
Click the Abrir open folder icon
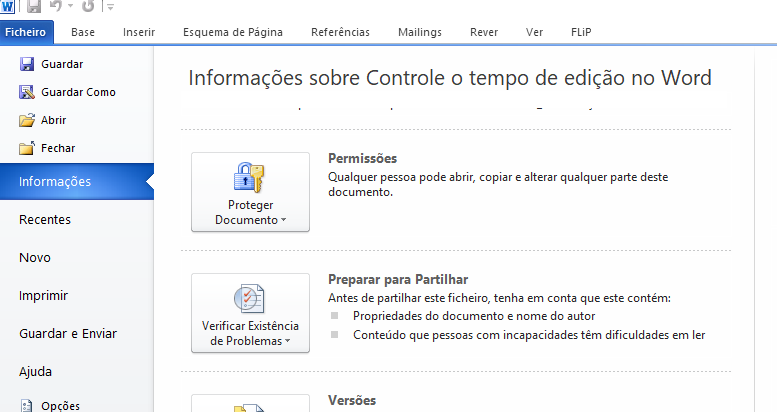[27, 120]
